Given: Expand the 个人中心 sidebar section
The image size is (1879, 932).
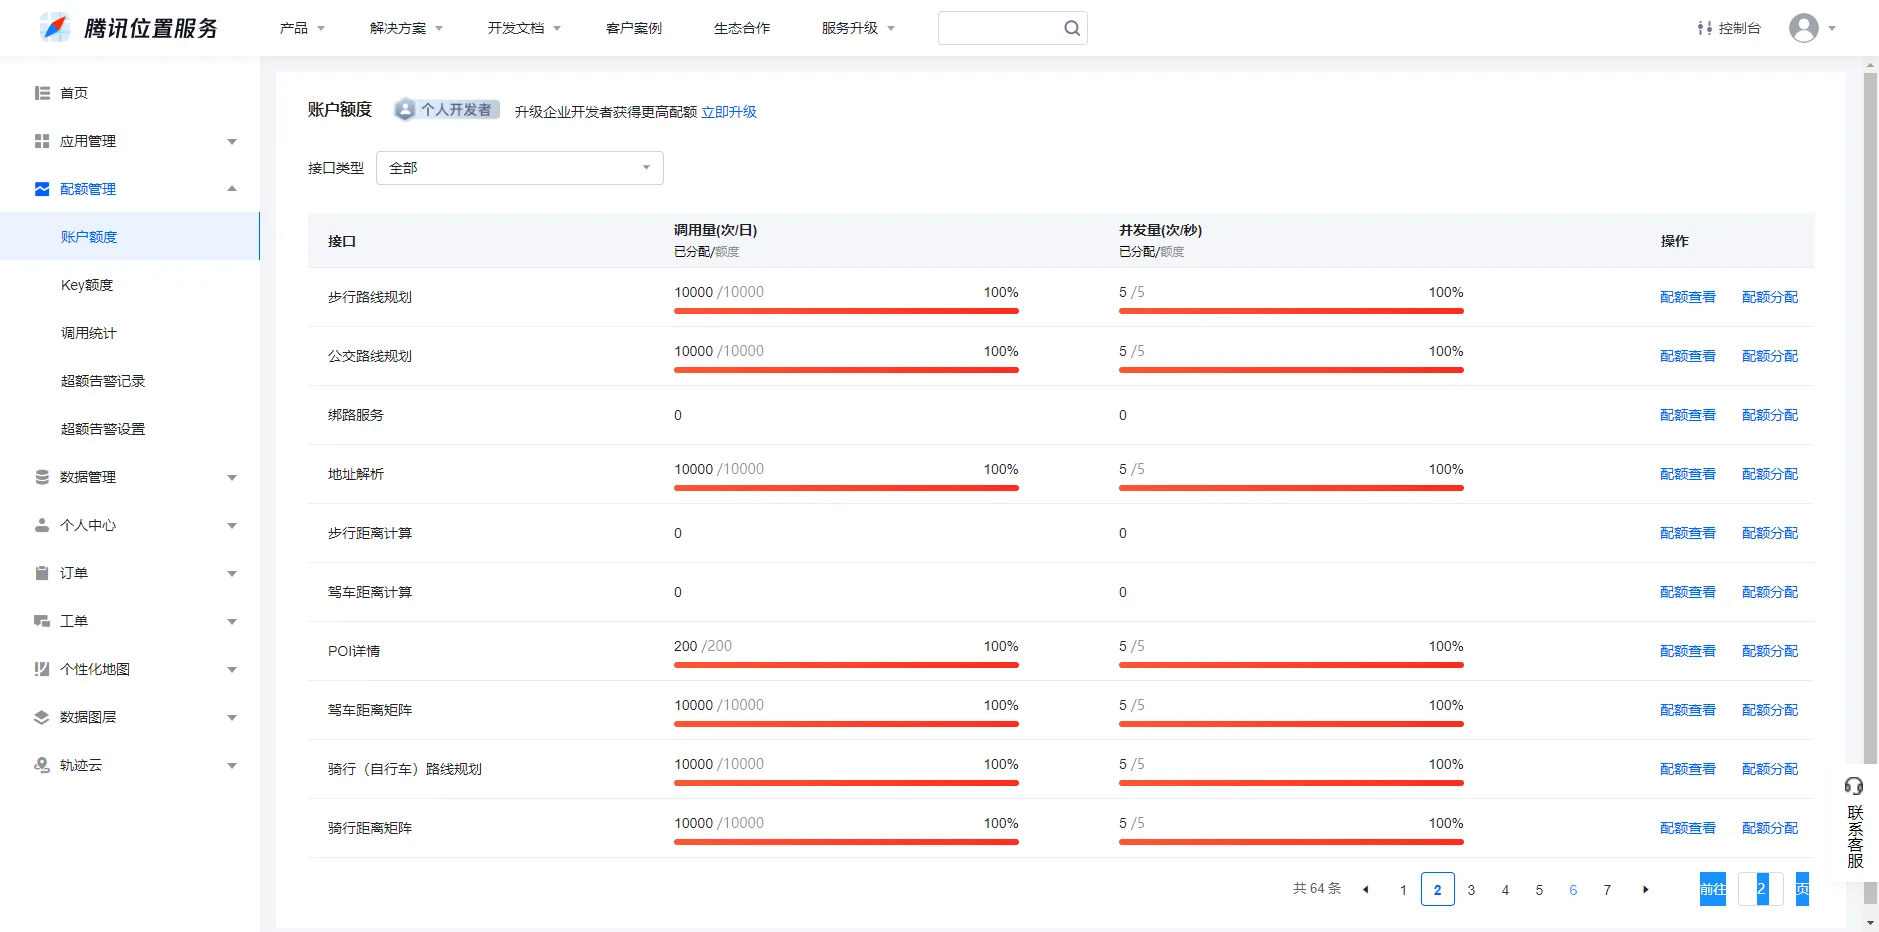Looking at the screenshot, I should click(232, 525).
